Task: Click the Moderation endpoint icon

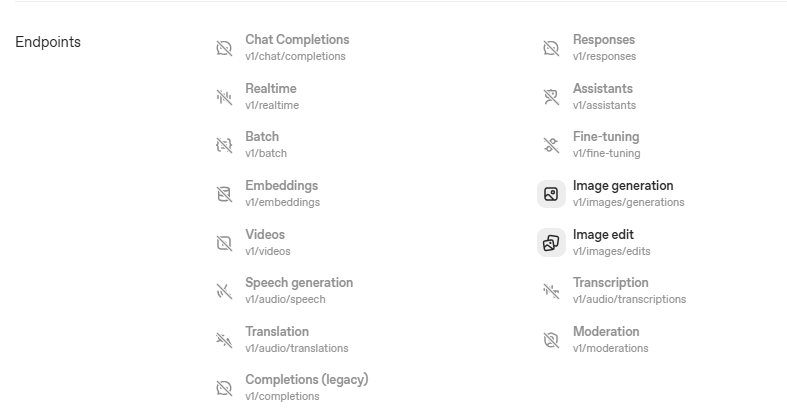Action: (551, 340)
